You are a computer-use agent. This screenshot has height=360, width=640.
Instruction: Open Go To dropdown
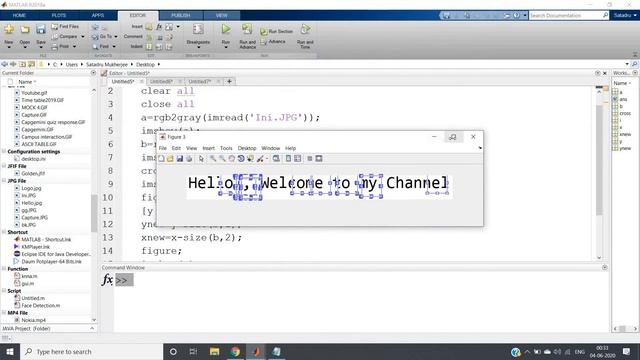(x=116, y=37)
